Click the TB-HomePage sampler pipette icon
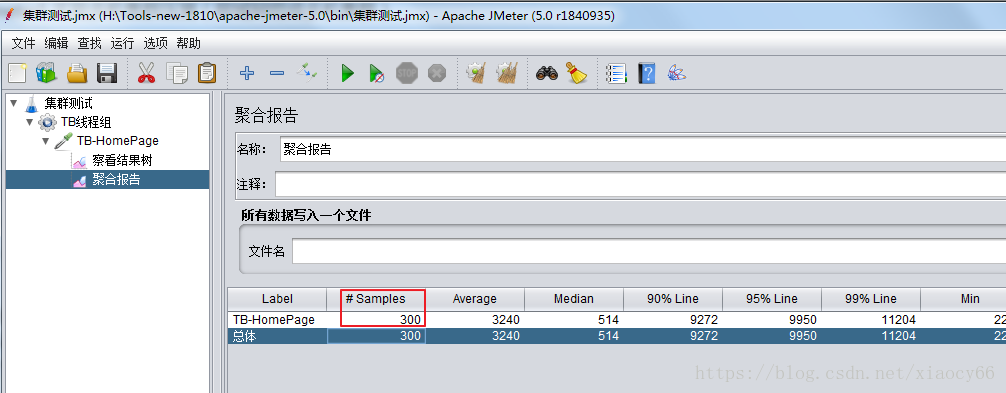 64,141
